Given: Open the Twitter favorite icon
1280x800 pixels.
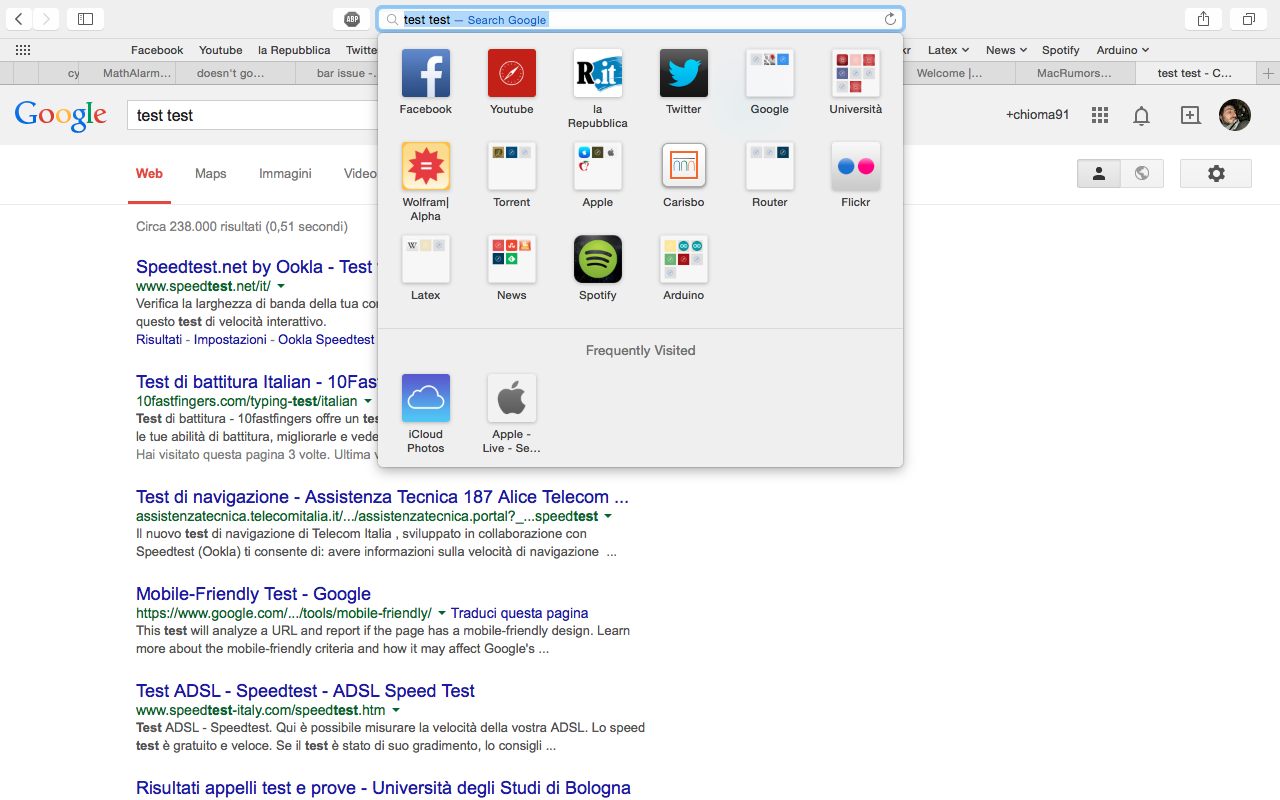Looking at the screenshot, I should point(684,74).
